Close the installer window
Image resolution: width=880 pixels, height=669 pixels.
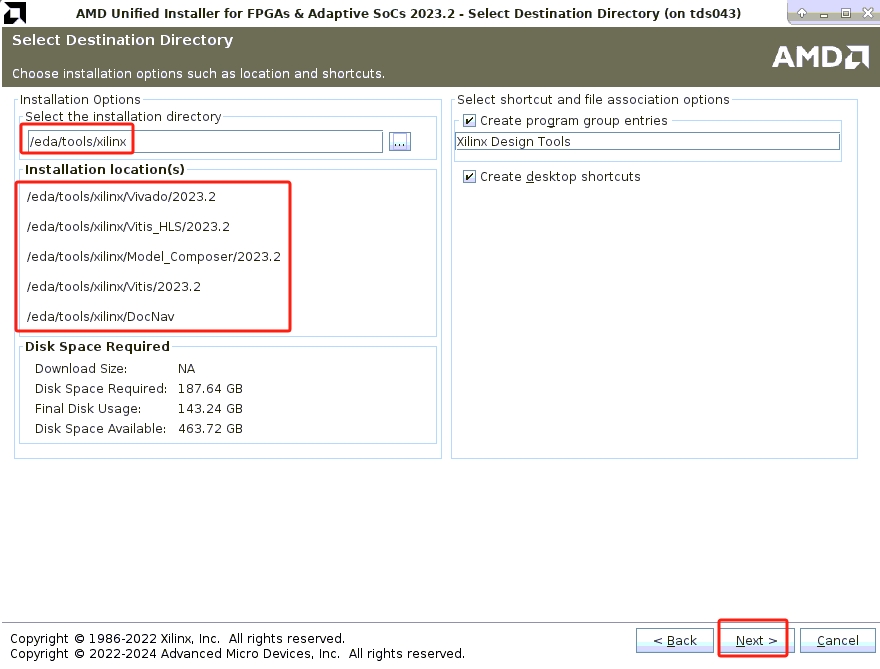point(865,13)
